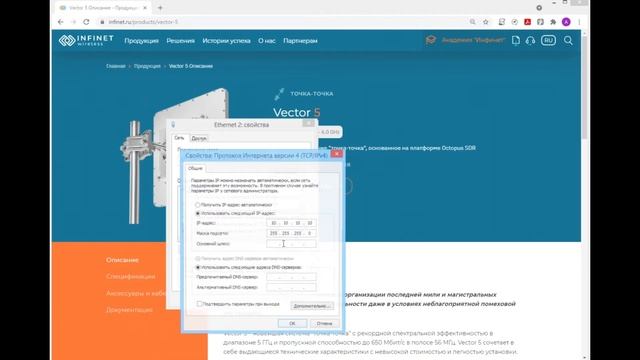This screenshot has height=360, width=640.
Task: Select the Спецификация sidebar item
Action: [x=131, y=277]
